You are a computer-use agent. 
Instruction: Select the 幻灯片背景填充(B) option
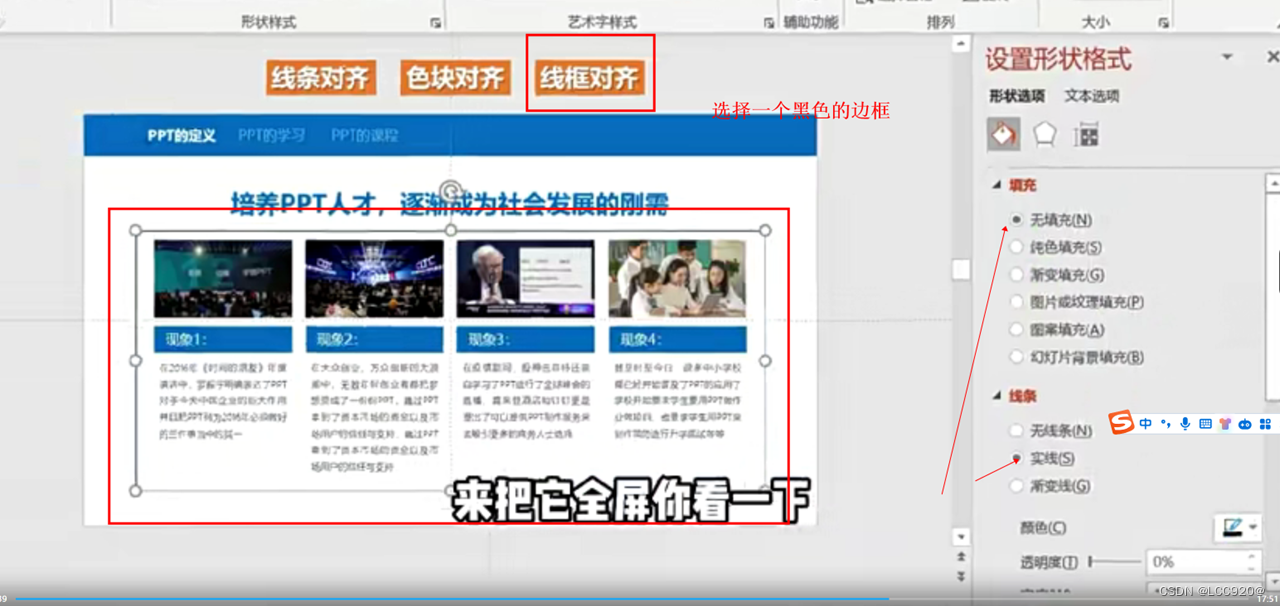click(1078, 356)
